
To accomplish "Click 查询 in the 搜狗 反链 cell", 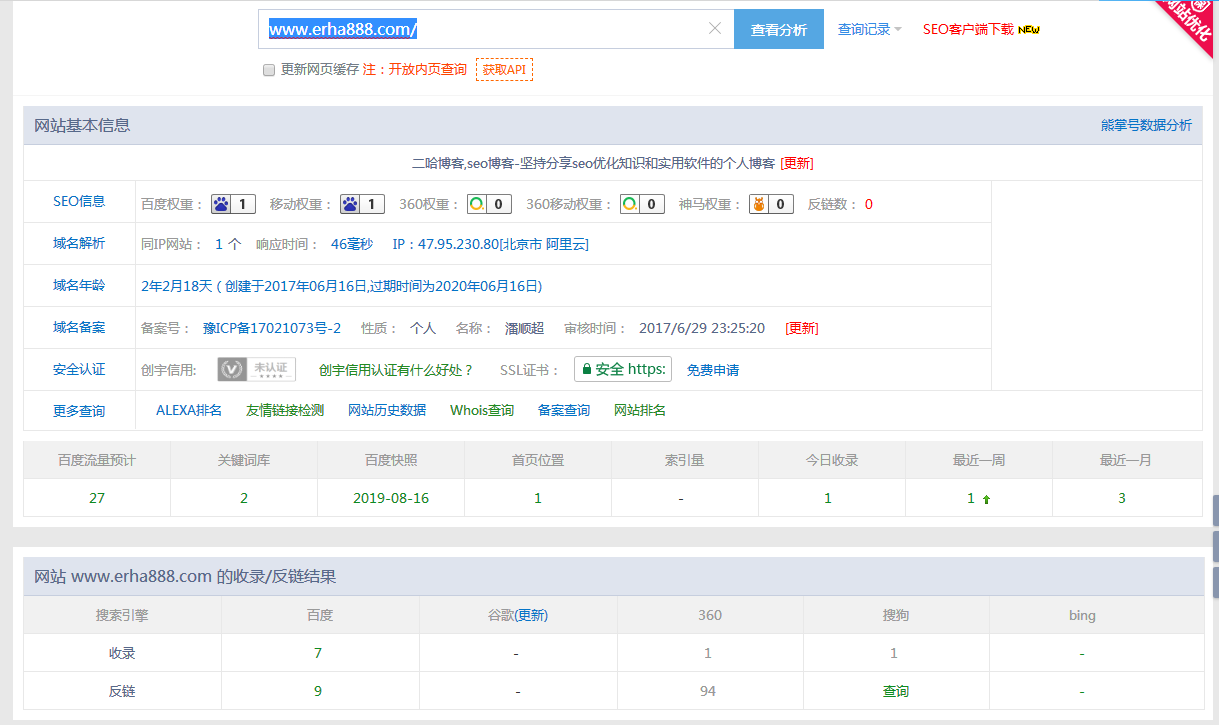I will pyautogui.click(x=896, y=691).
